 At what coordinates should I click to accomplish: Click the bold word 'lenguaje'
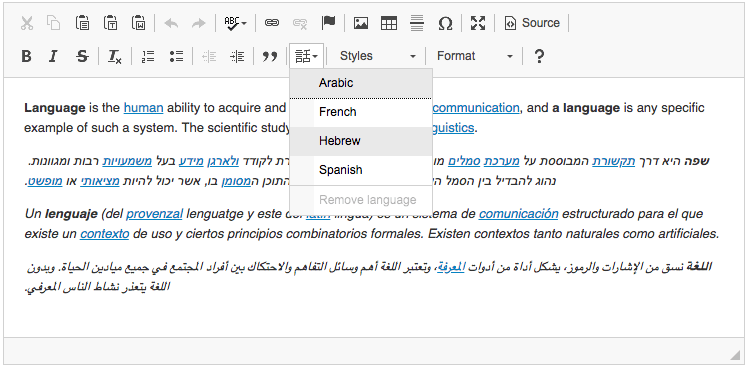pyautogui.click(x=71, y=214)
